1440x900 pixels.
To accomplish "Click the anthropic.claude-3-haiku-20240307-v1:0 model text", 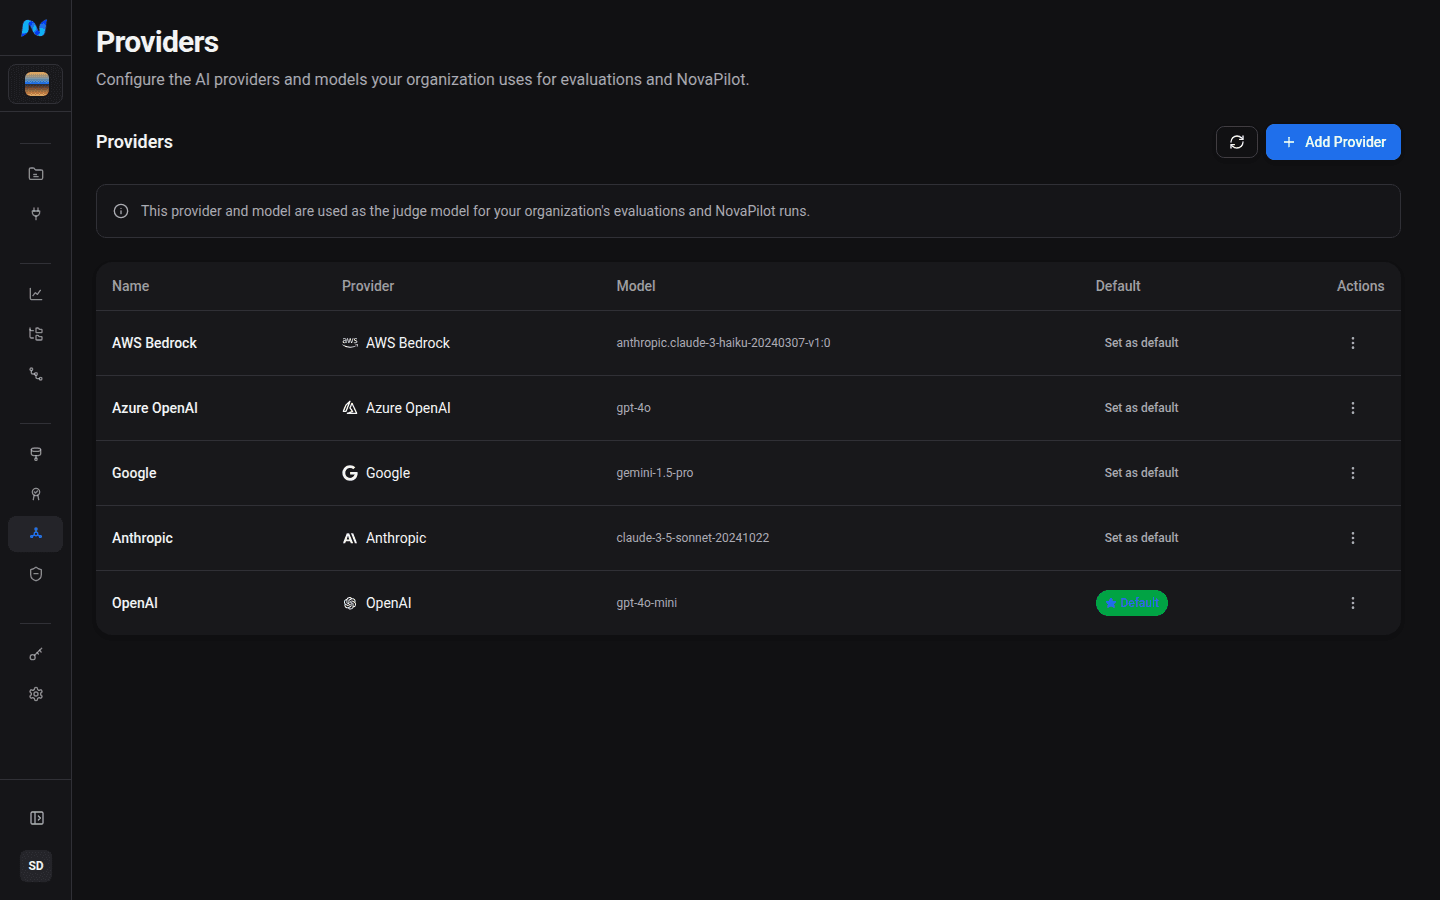I will (723, 343).
